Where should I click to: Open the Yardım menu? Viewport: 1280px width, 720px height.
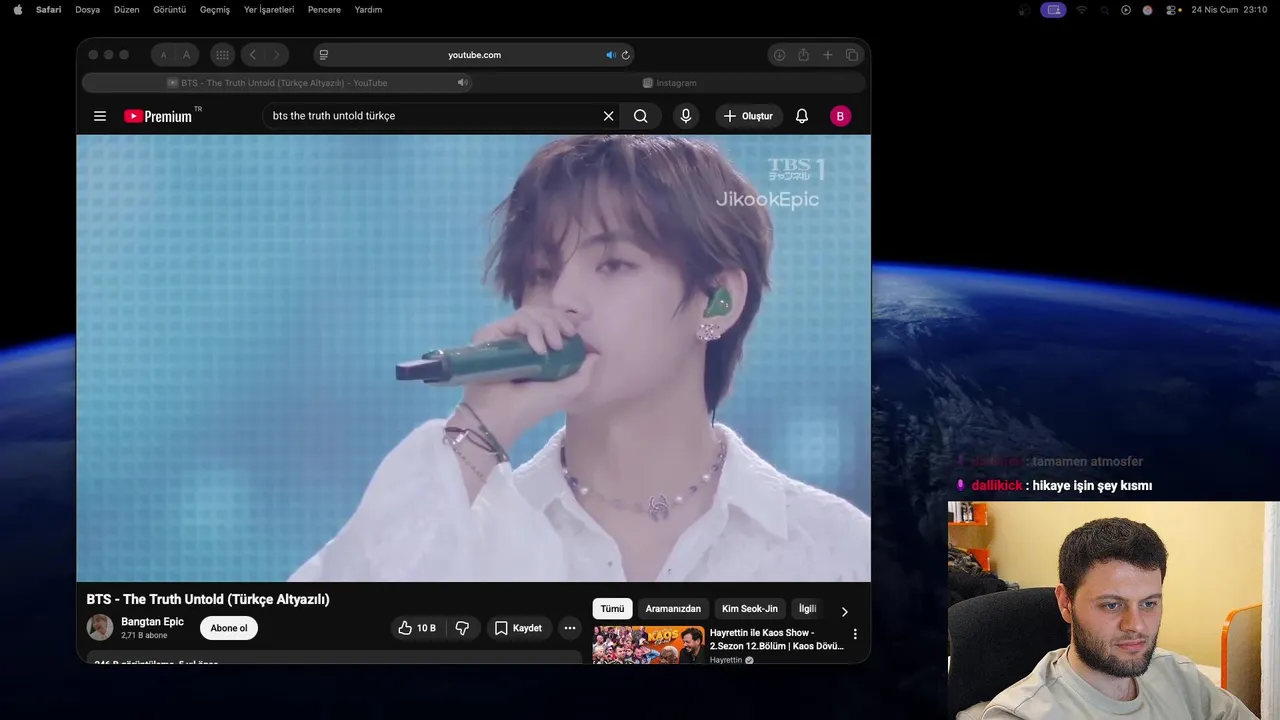pyautogui.click(x=368, y=10)
